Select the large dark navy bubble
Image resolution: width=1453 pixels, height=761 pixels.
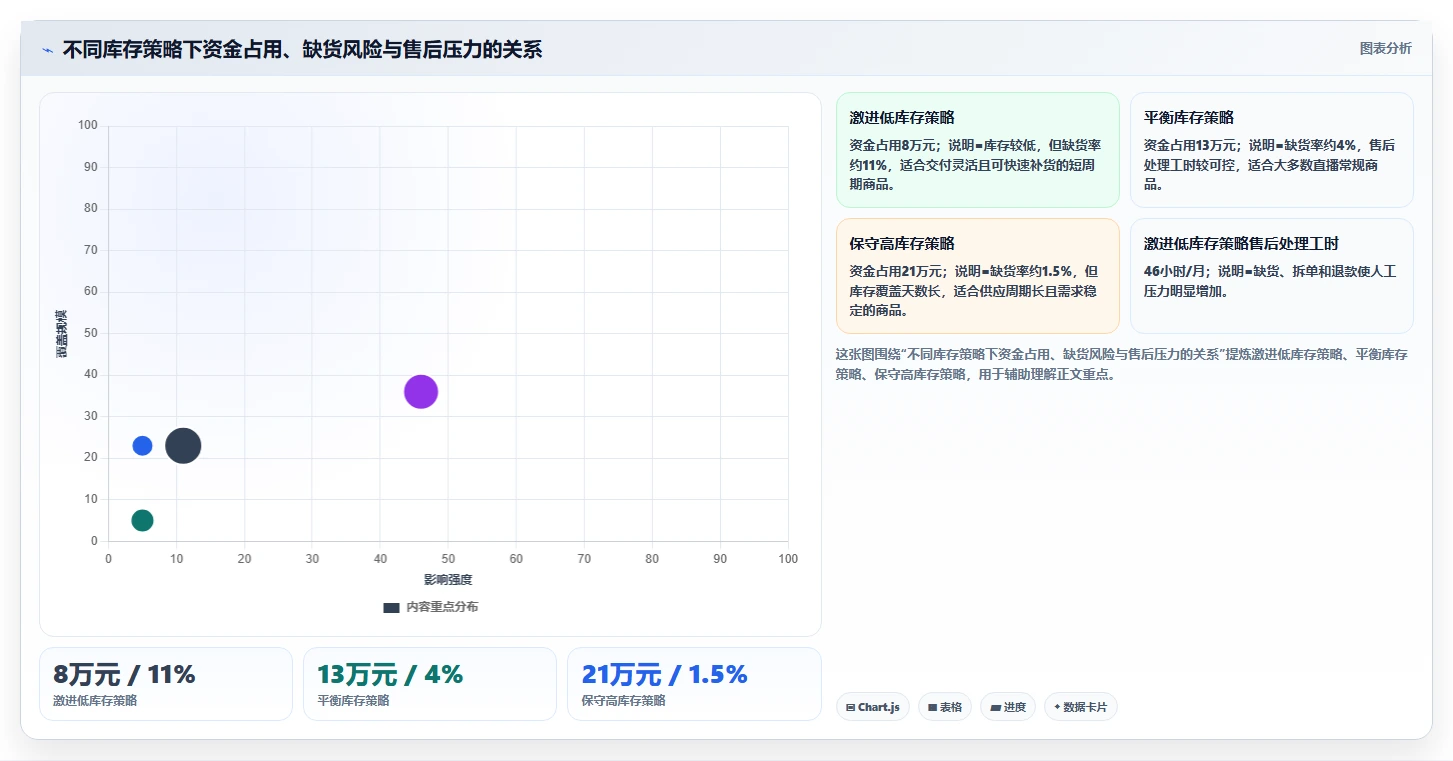183,445
